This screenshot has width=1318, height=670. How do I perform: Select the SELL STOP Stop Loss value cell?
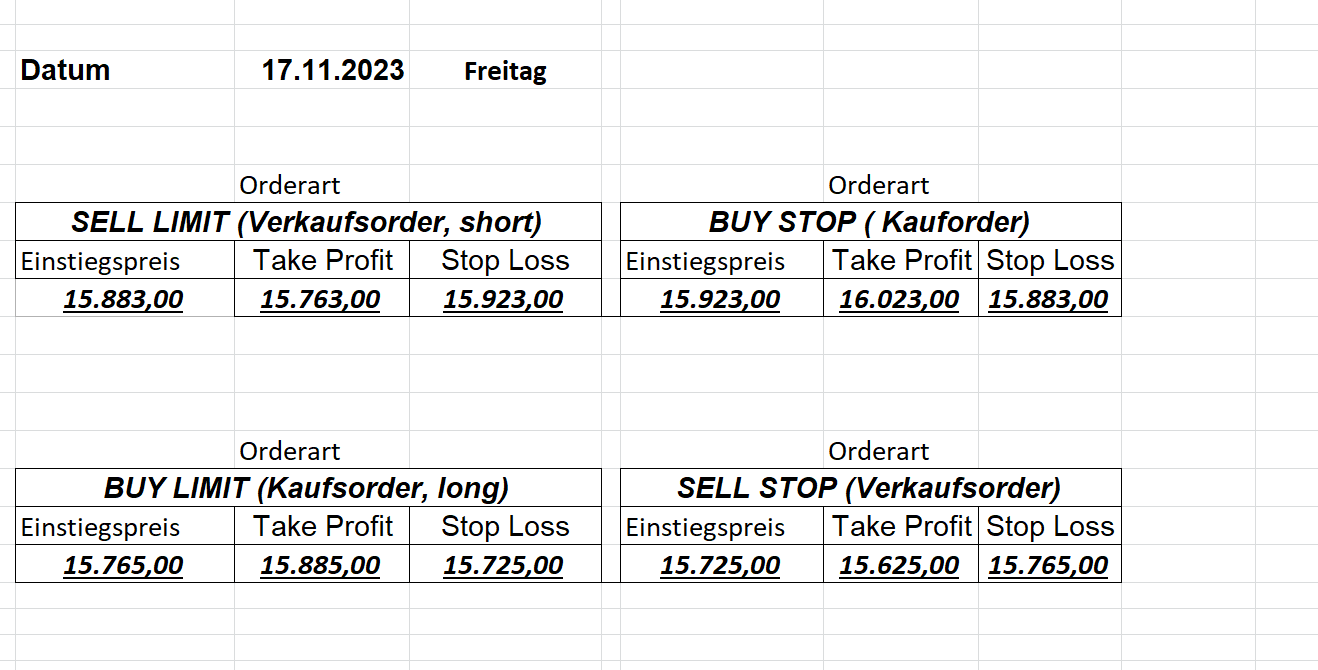click(x=1049, y=565)
